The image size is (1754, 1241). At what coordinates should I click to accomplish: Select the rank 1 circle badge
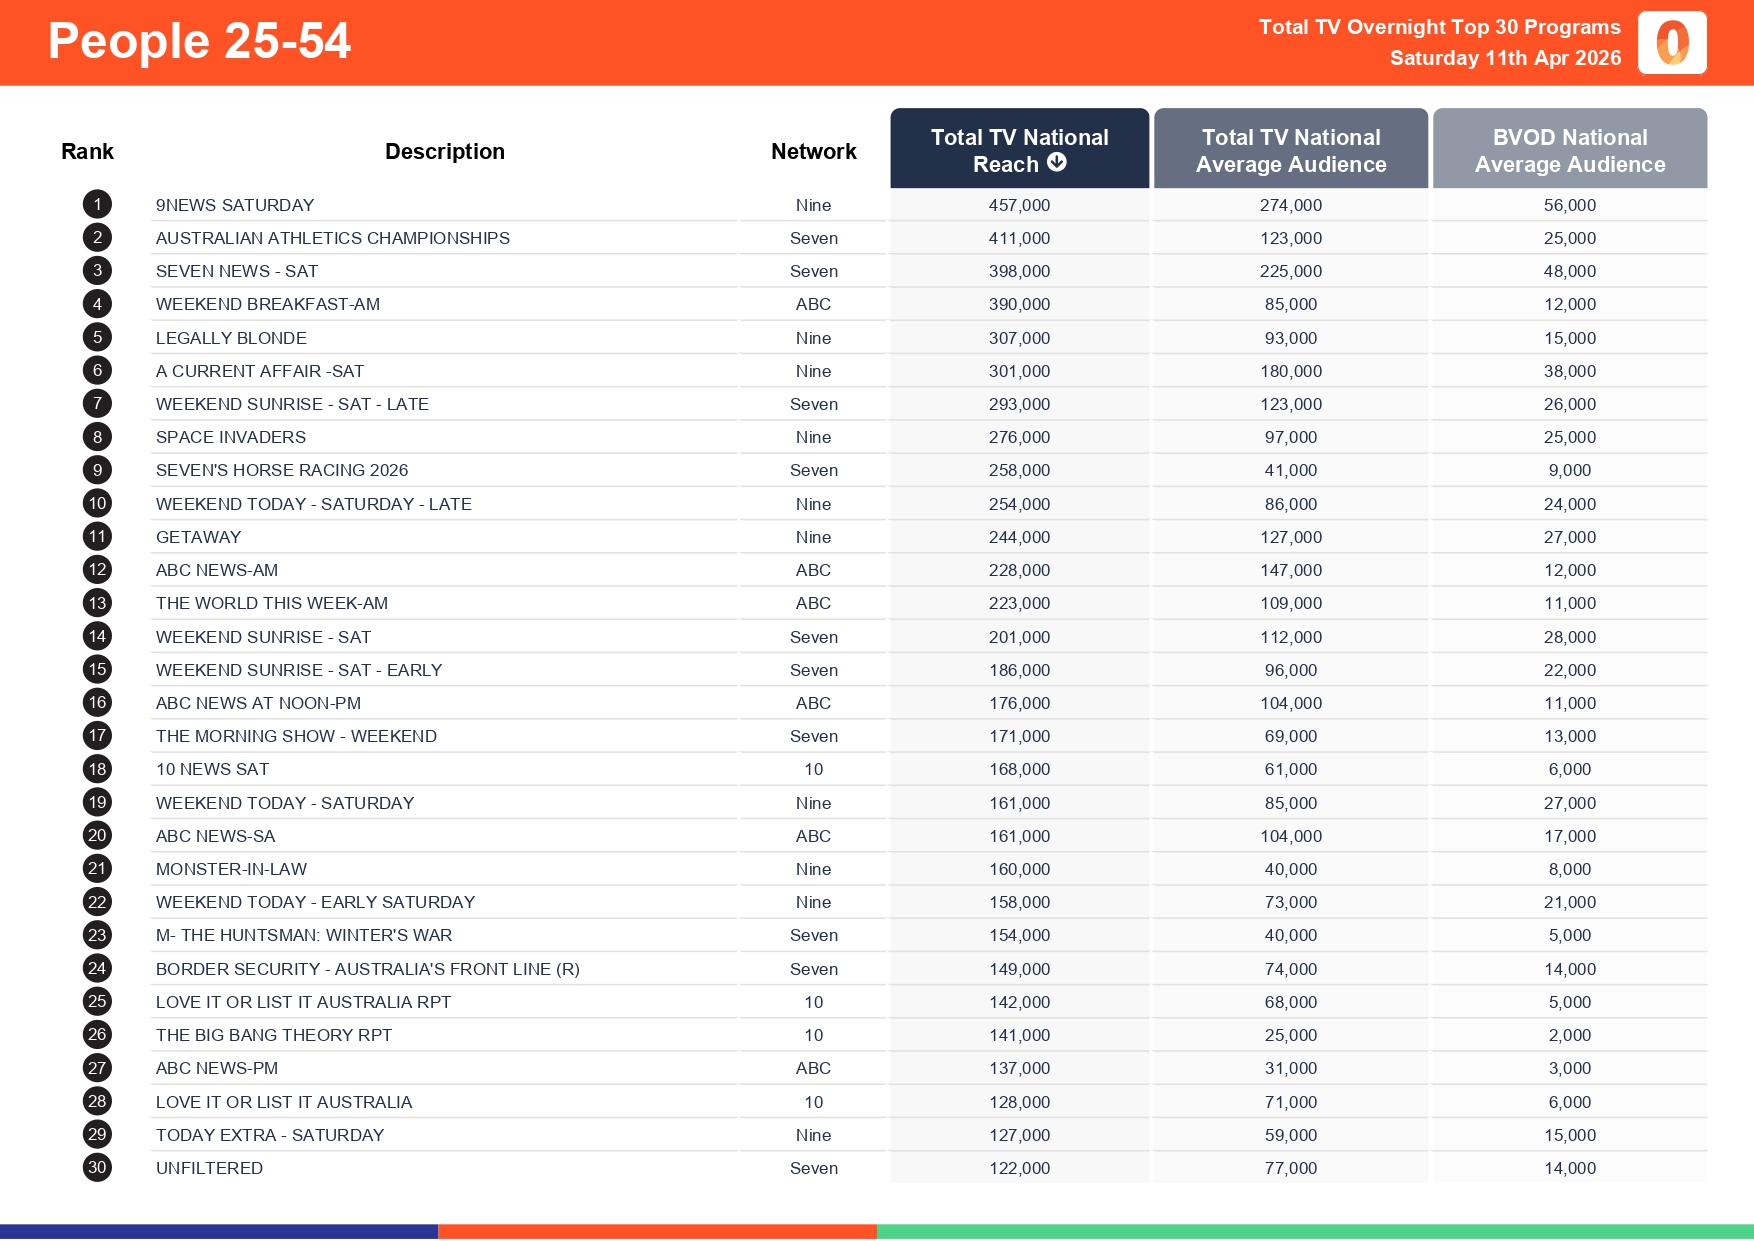pyautogui.click(x=96, y=204)
